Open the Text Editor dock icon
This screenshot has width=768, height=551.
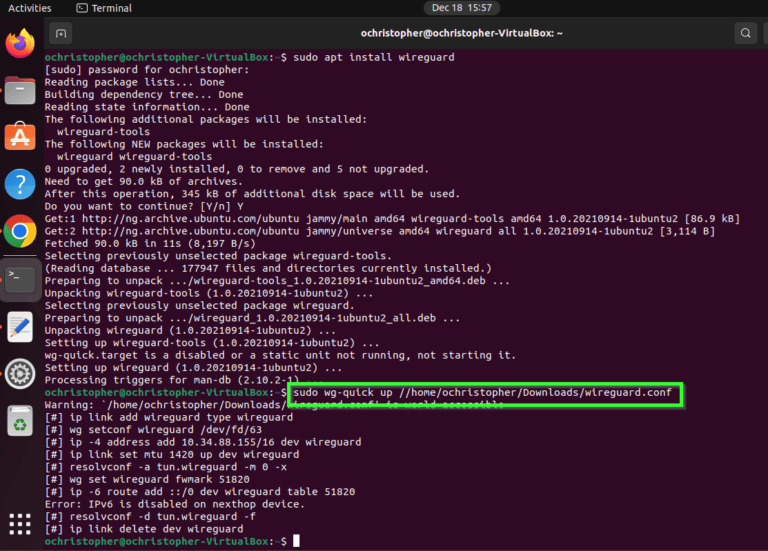[x=20, y=327]
